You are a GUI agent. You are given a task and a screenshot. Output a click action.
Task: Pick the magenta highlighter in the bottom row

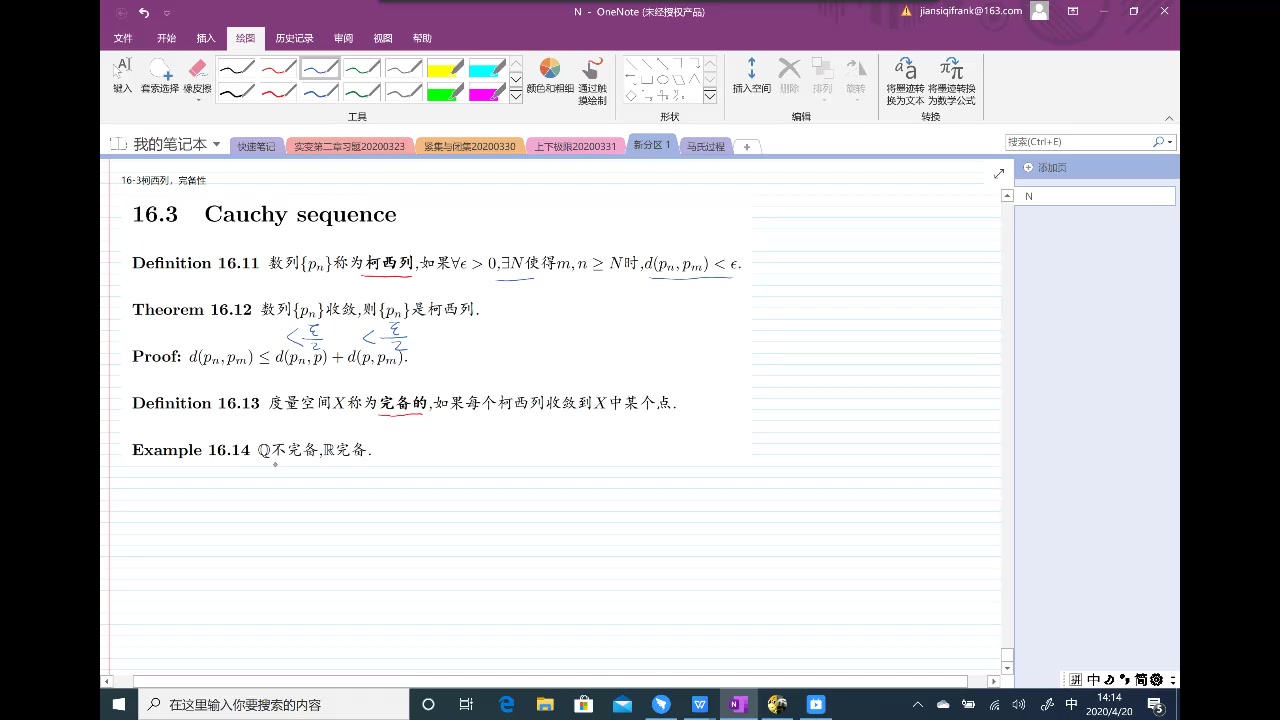[488, 92]
